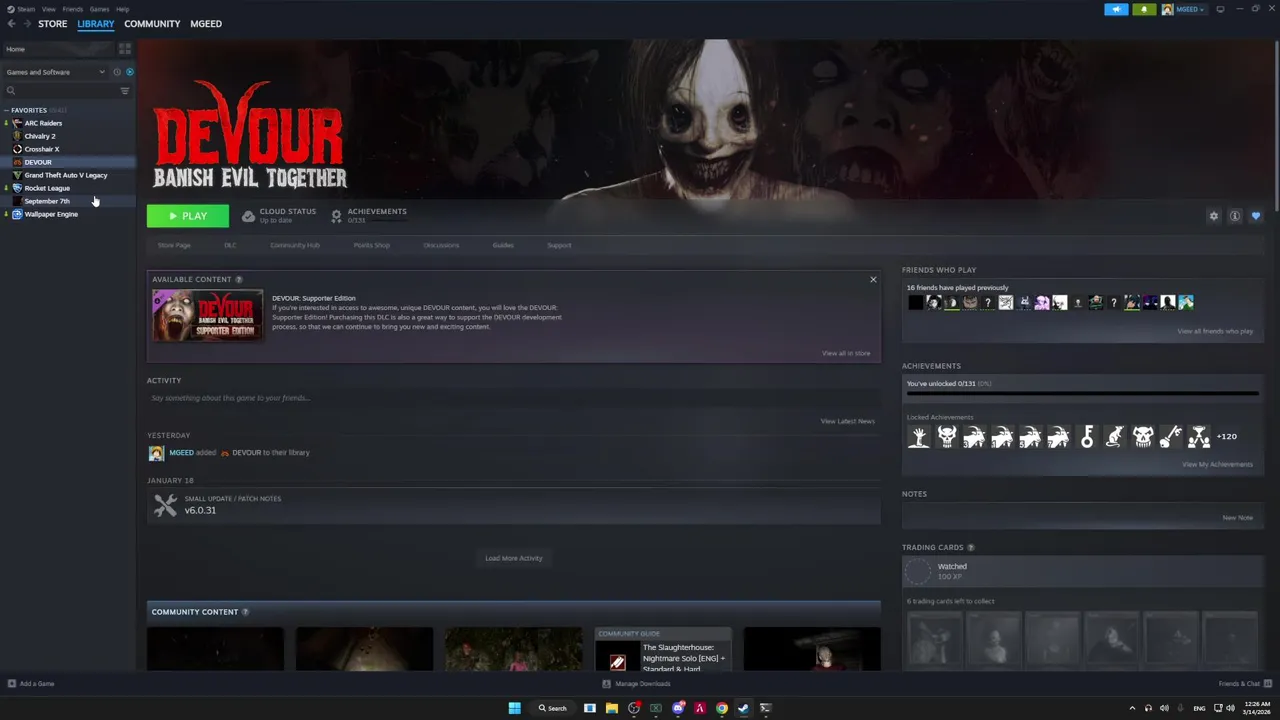Open the DLC link
The image size is (1280, 720).
pyautogui.click(x=230, y=245)
